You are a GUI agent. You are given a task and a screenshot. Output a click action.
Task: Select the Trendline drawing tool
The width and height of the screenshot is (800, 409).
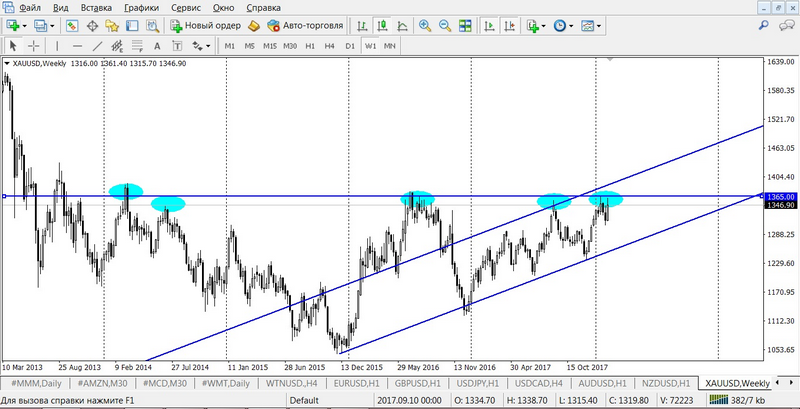(x=98, y=45)
